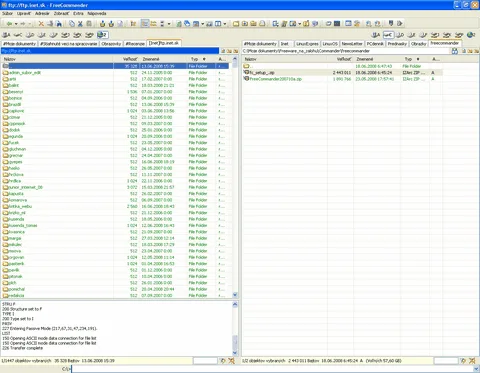Click the parent folder icon in right panel
480x373 pixels.
tap(246, 66)
